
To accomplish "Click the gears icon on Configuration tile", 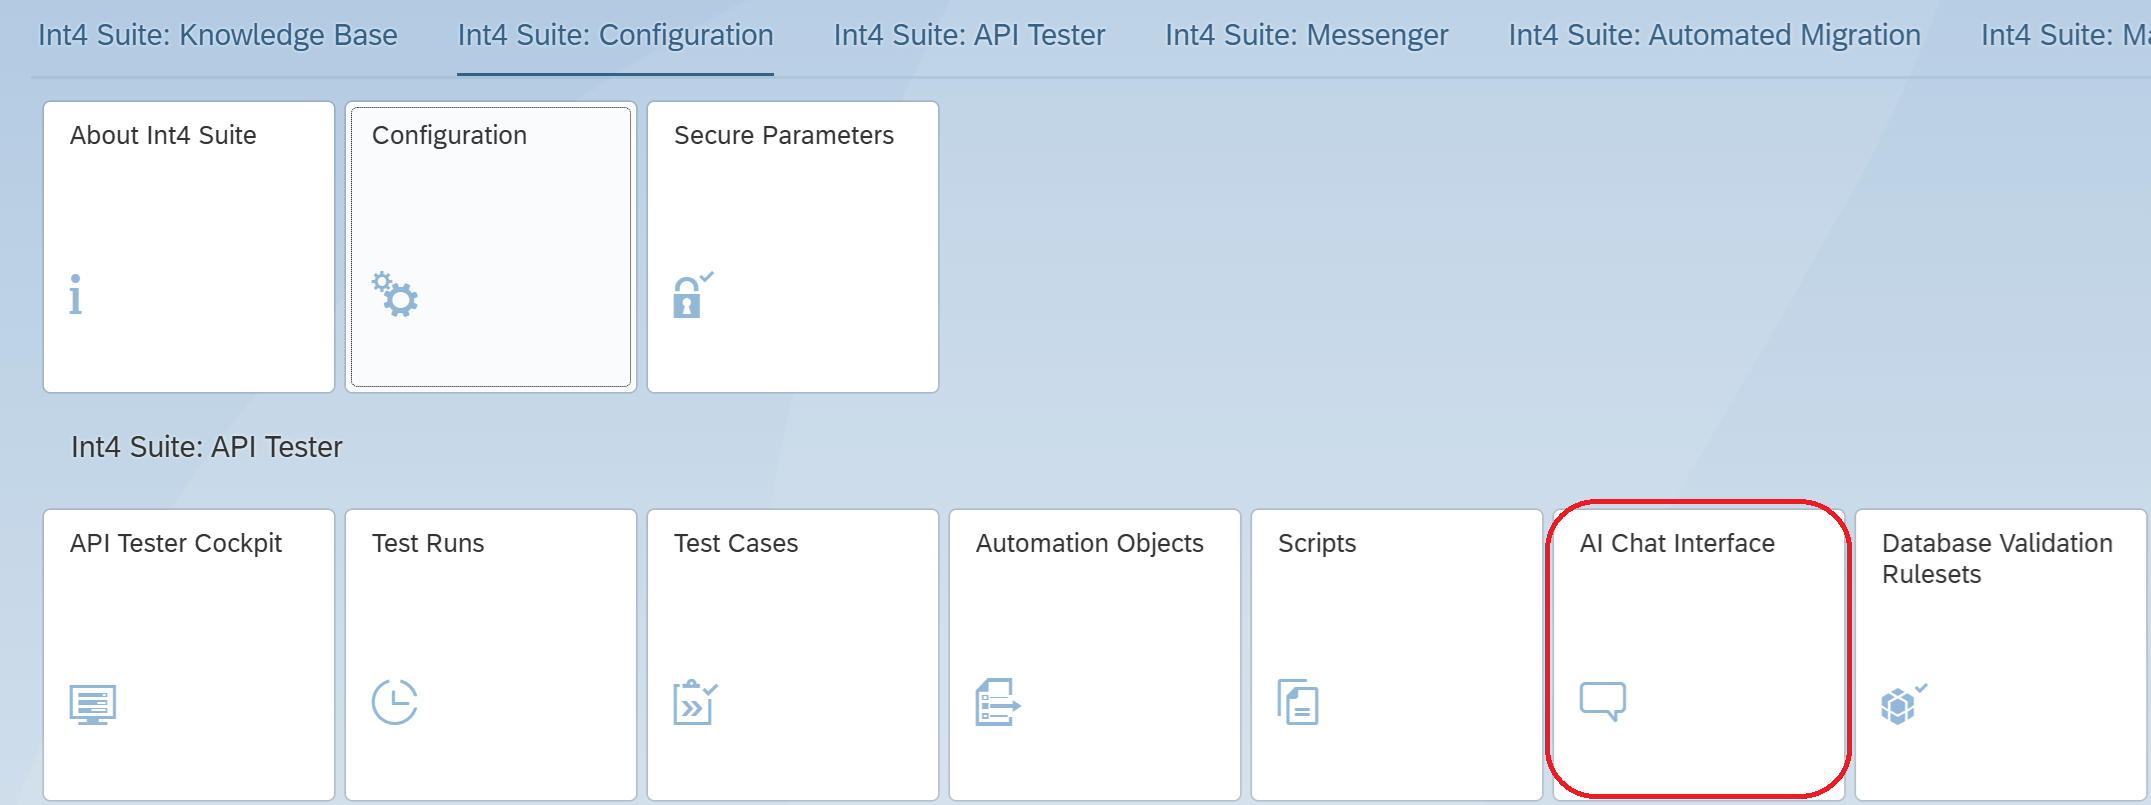I will pos(395,294).
